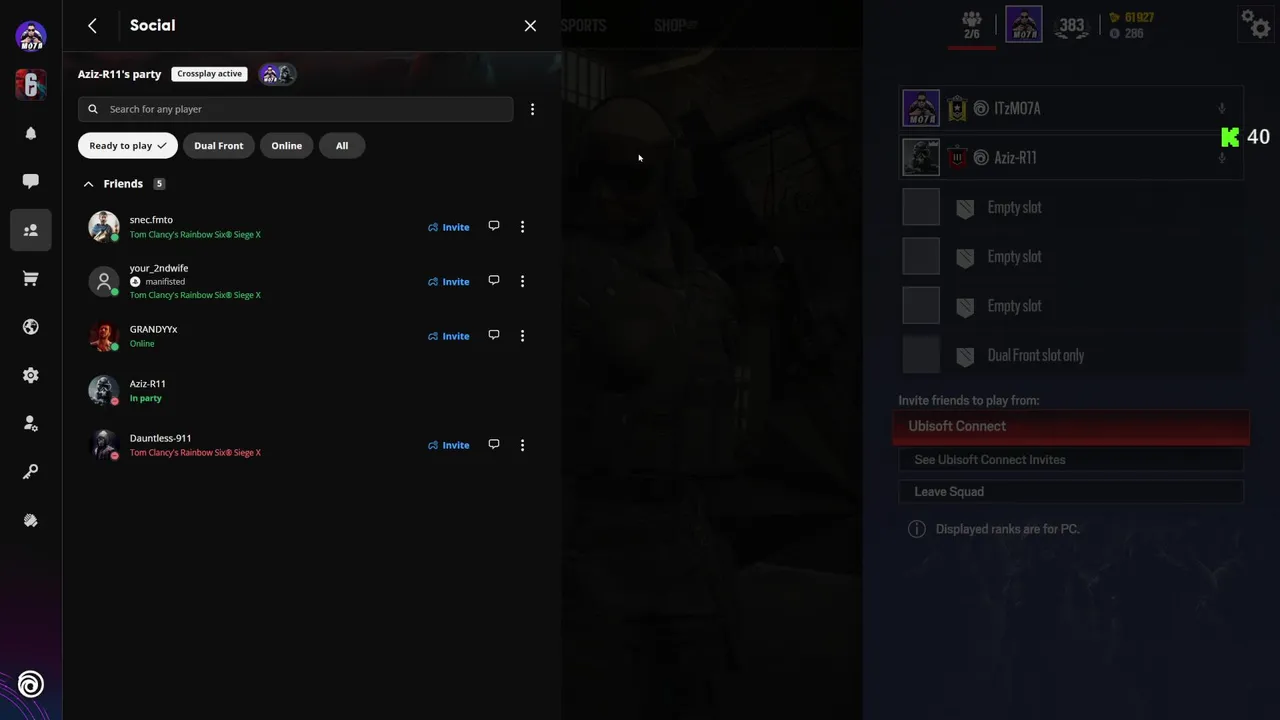Go back using the Social arrow

[92, 26]
